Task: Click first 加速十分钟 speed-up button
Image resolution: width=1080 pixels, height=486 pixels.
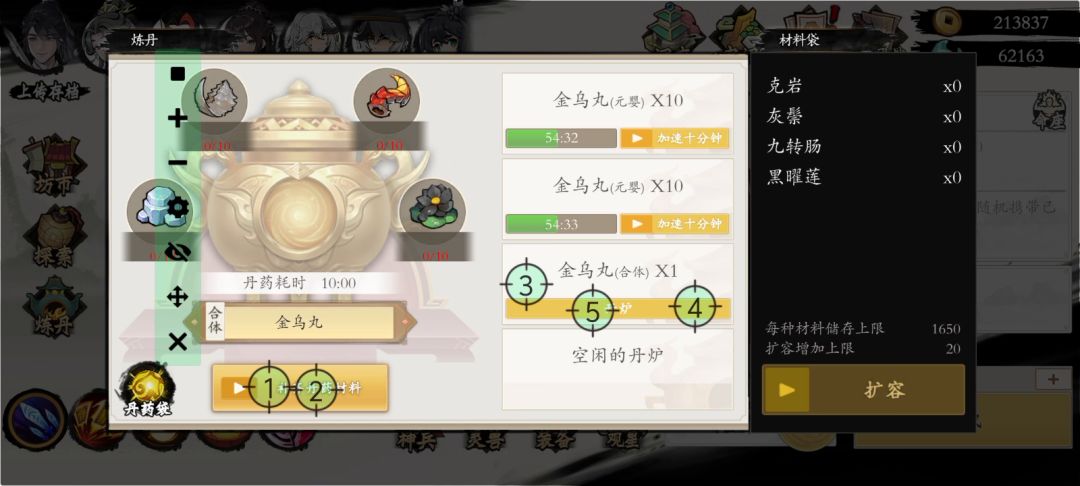Action: [674, 138]
